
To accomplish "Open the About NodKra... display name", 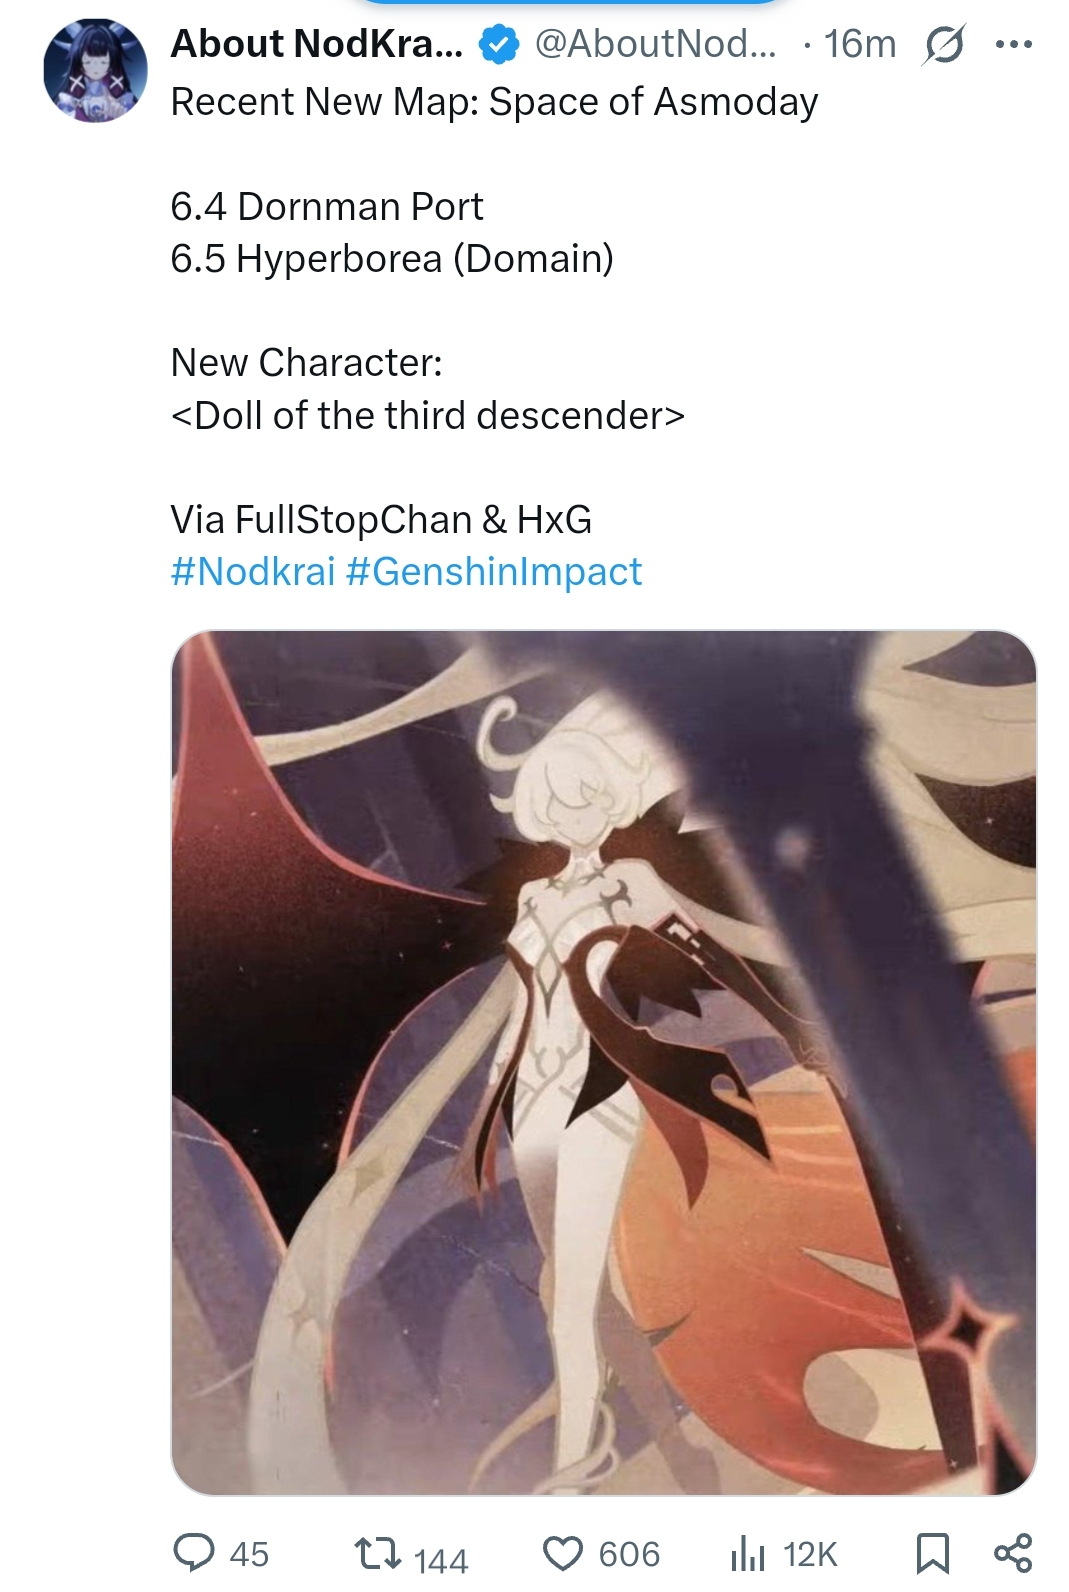I will click(x=316, y=44).
